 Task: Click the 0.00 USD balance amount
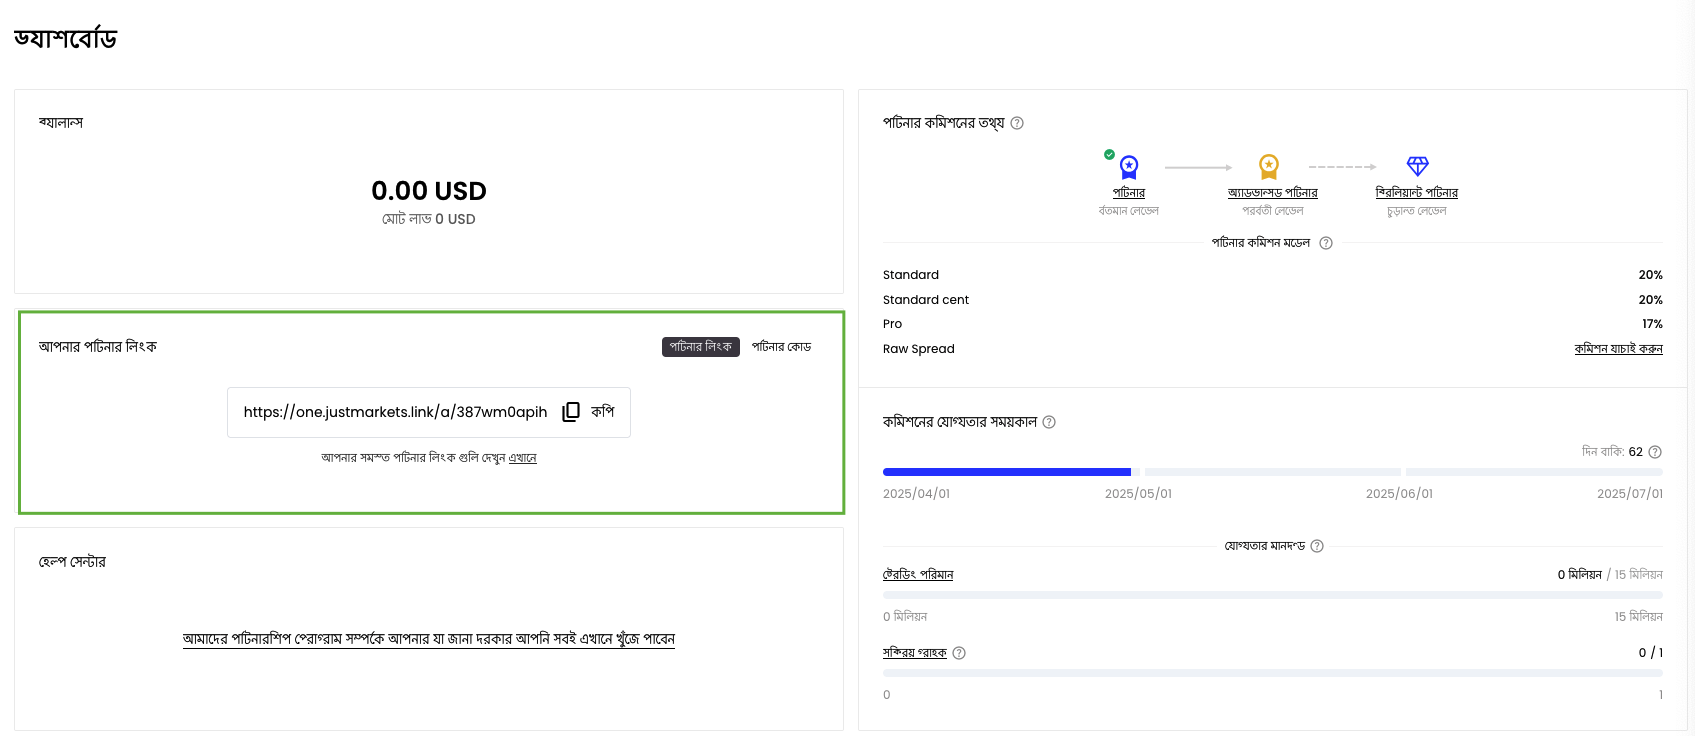click(429, 191)
